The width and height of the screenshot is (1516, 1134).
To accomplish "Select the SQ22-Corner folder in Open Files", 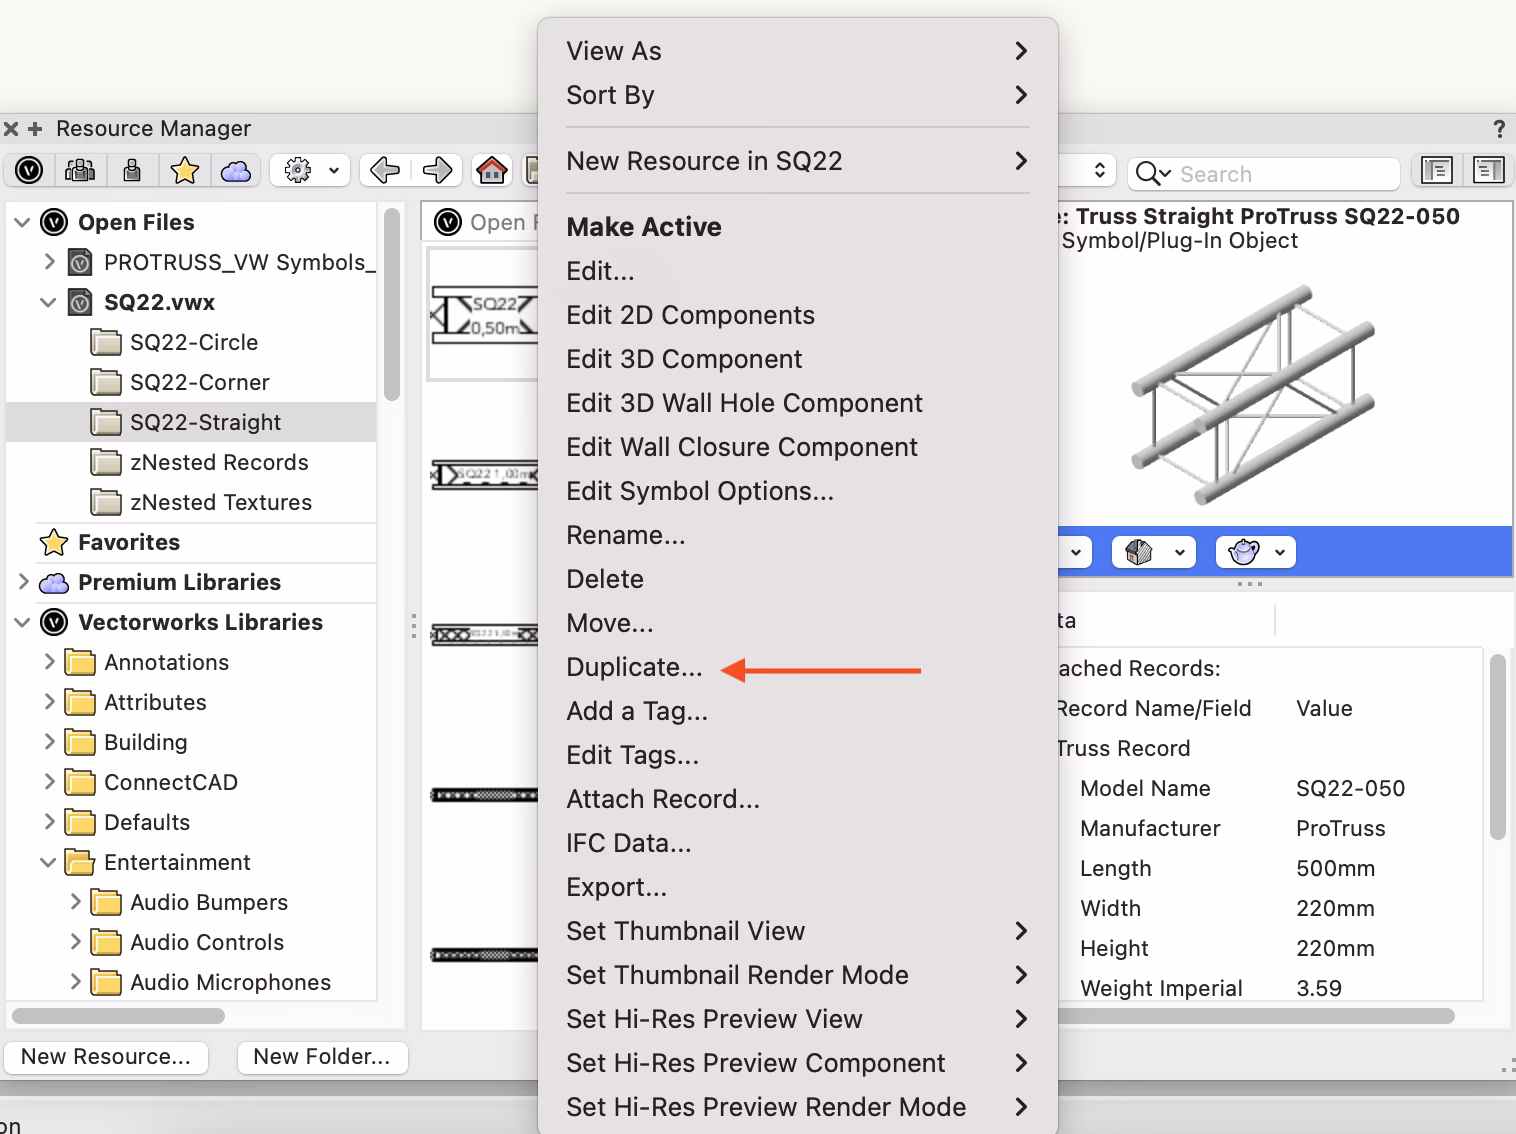I will click(x=198, y=382).
